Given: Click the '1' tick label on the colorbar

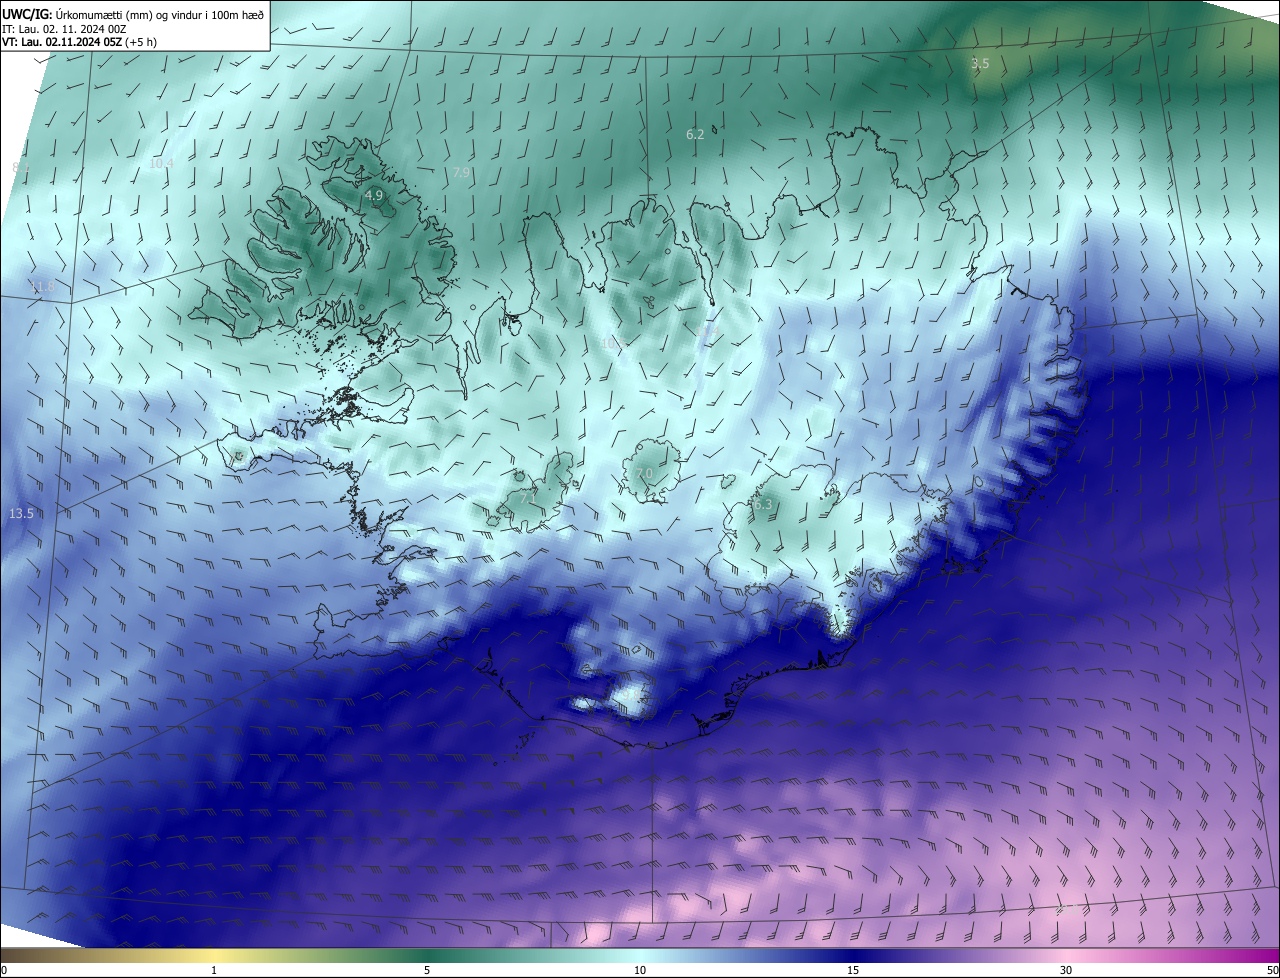Looking at the screenshot, I should (x=214, y=970).
